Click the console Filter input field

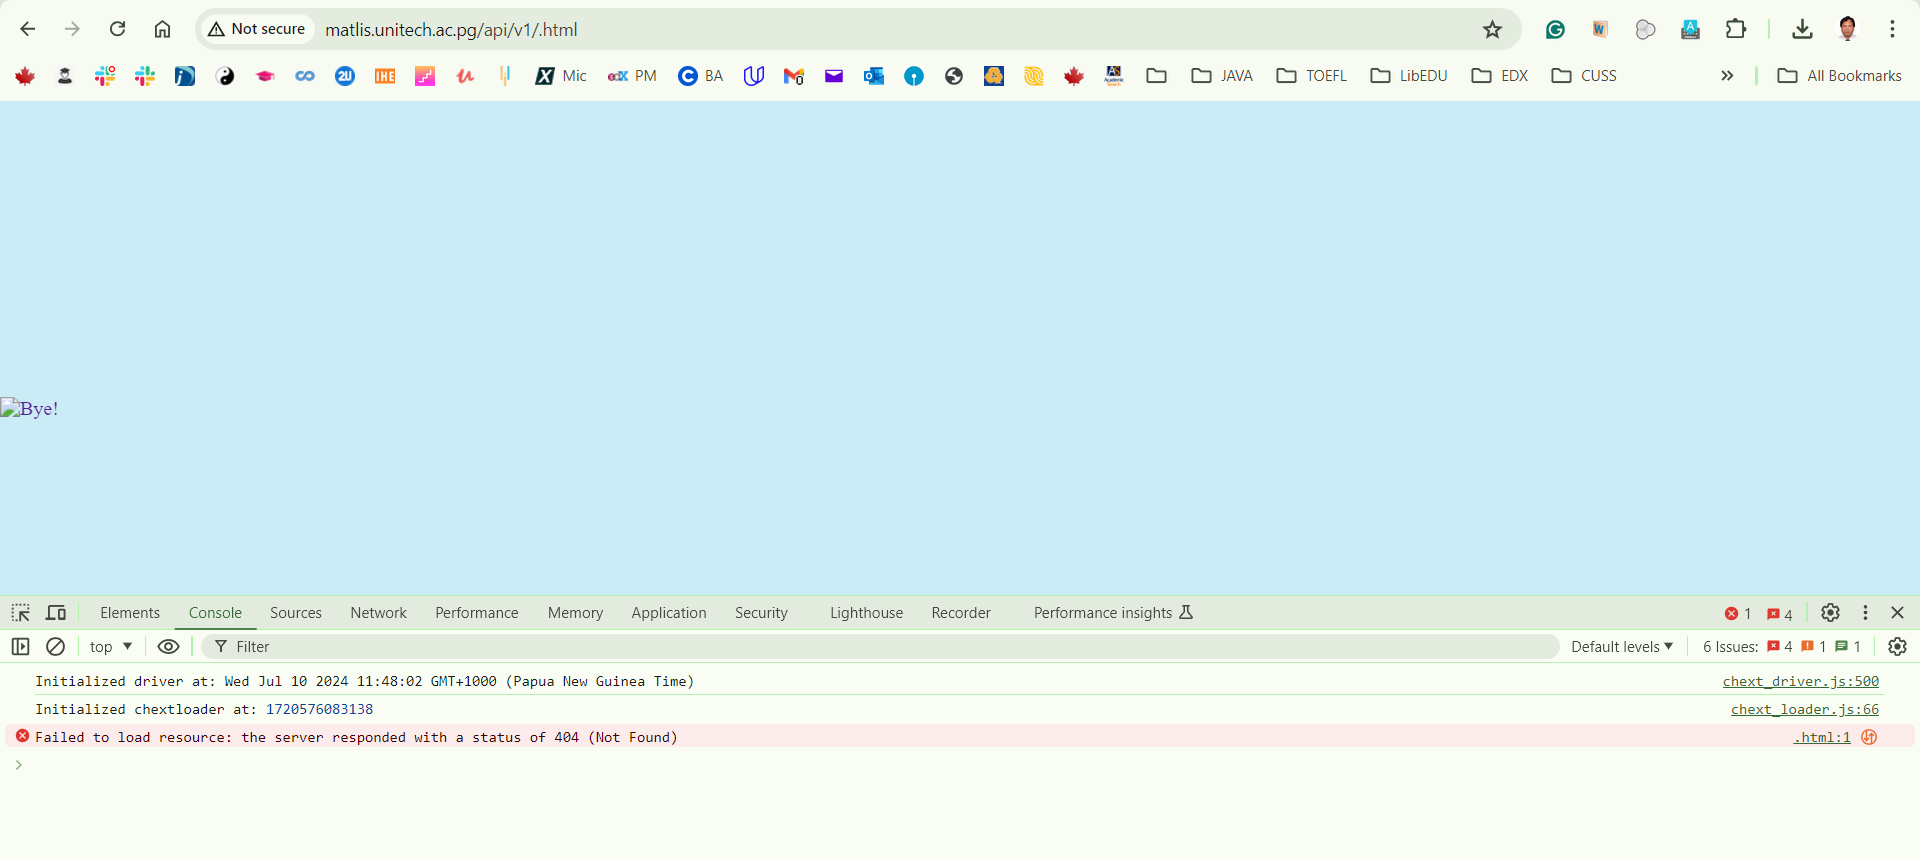coord(880,647)
